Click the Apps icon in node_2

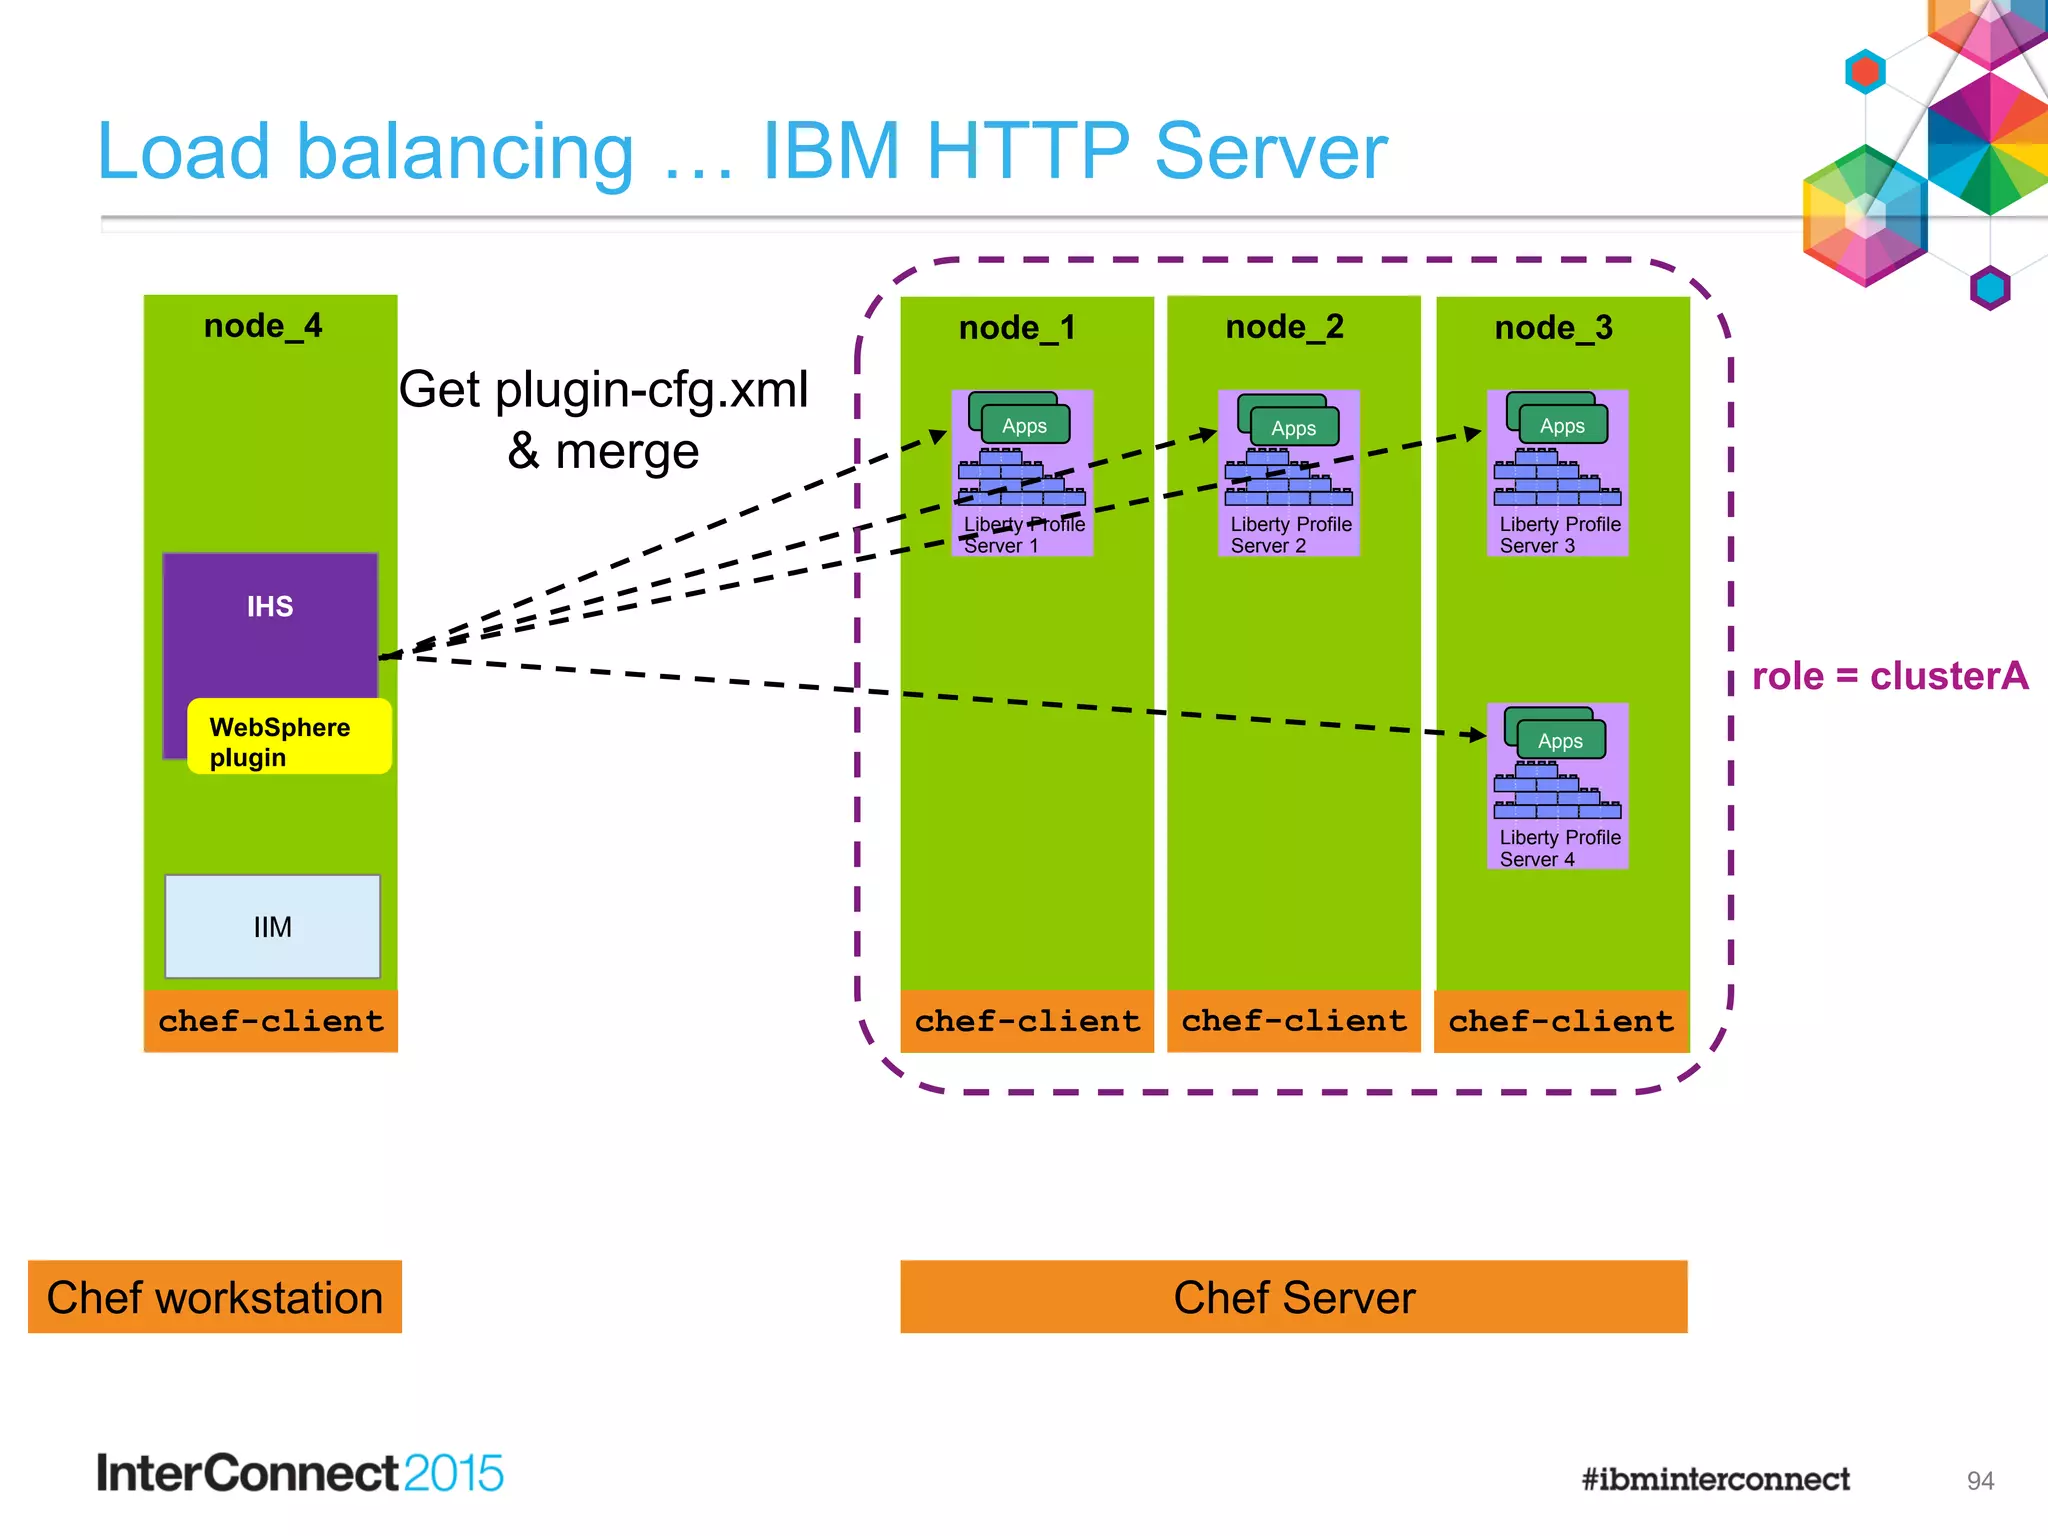pyautogui.click(x=1292, y=426)
